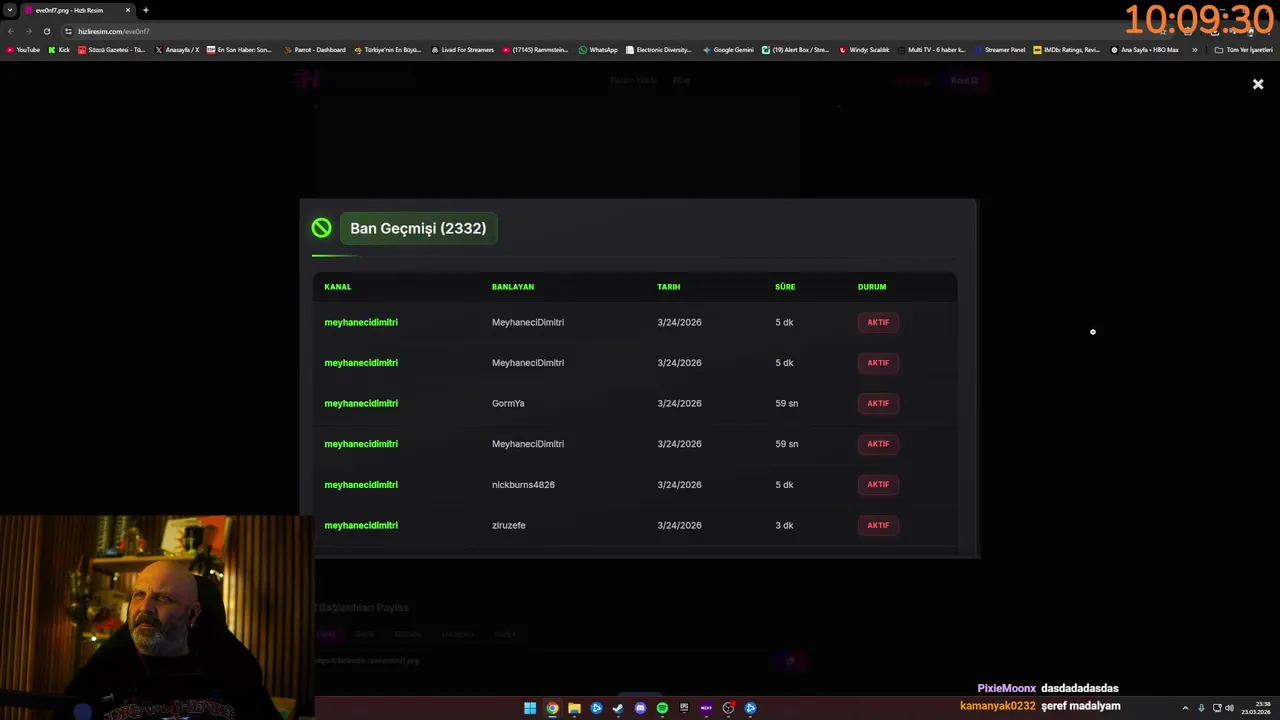The image size is (1280, 720).
Task: Open the Türkiye'nin En Büyü... bookmark
Action: (388, 49)
